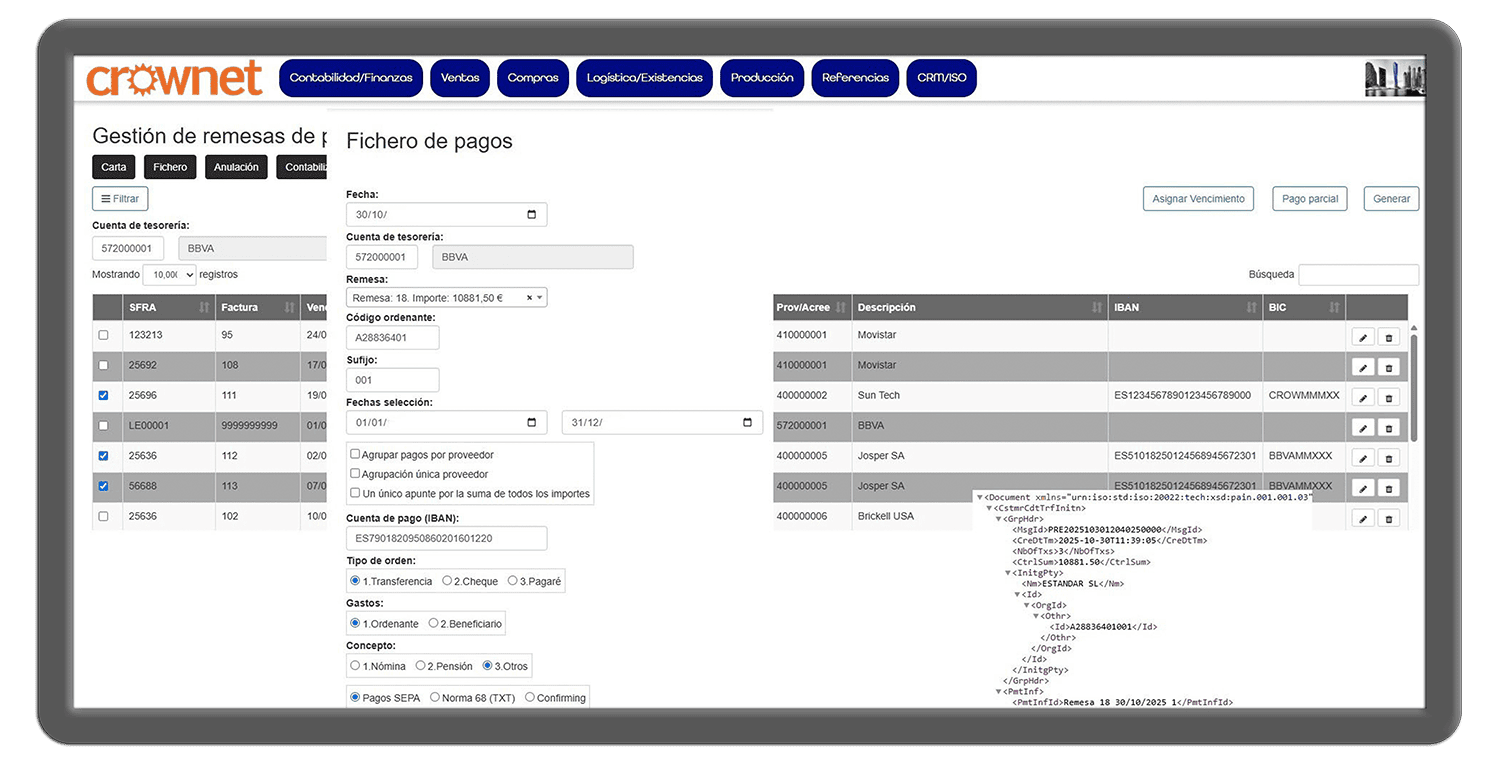
Task: Click the Crownet logo
Action: [x=174, y=79]
